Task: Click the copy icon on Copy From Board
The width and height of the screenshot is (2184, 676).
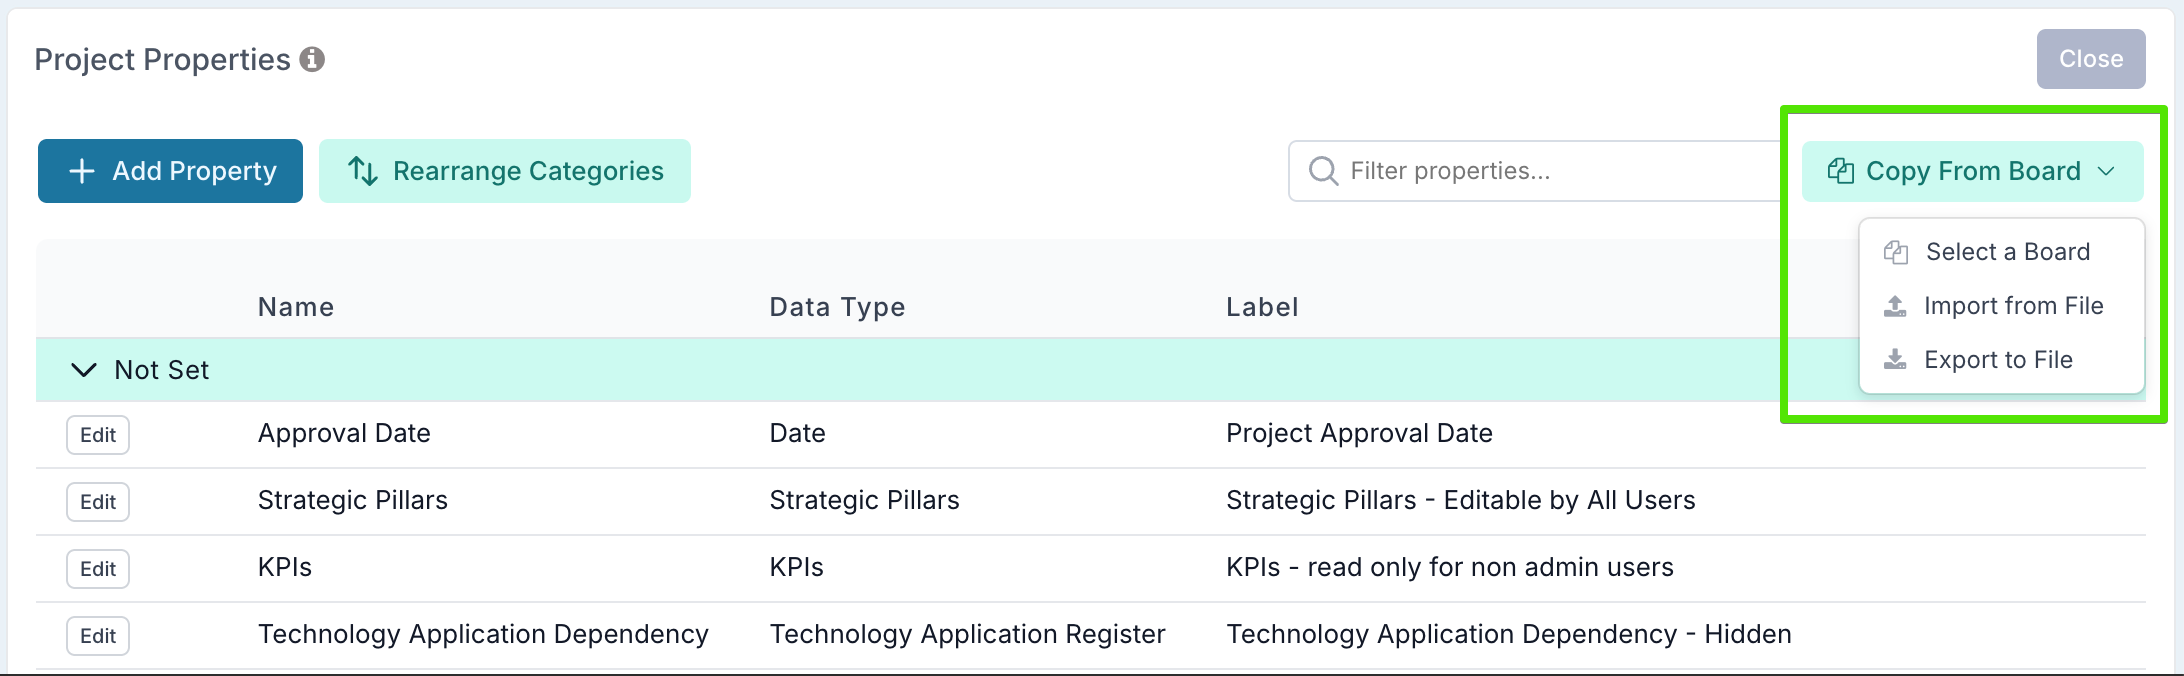Action: click(1840, 171)
